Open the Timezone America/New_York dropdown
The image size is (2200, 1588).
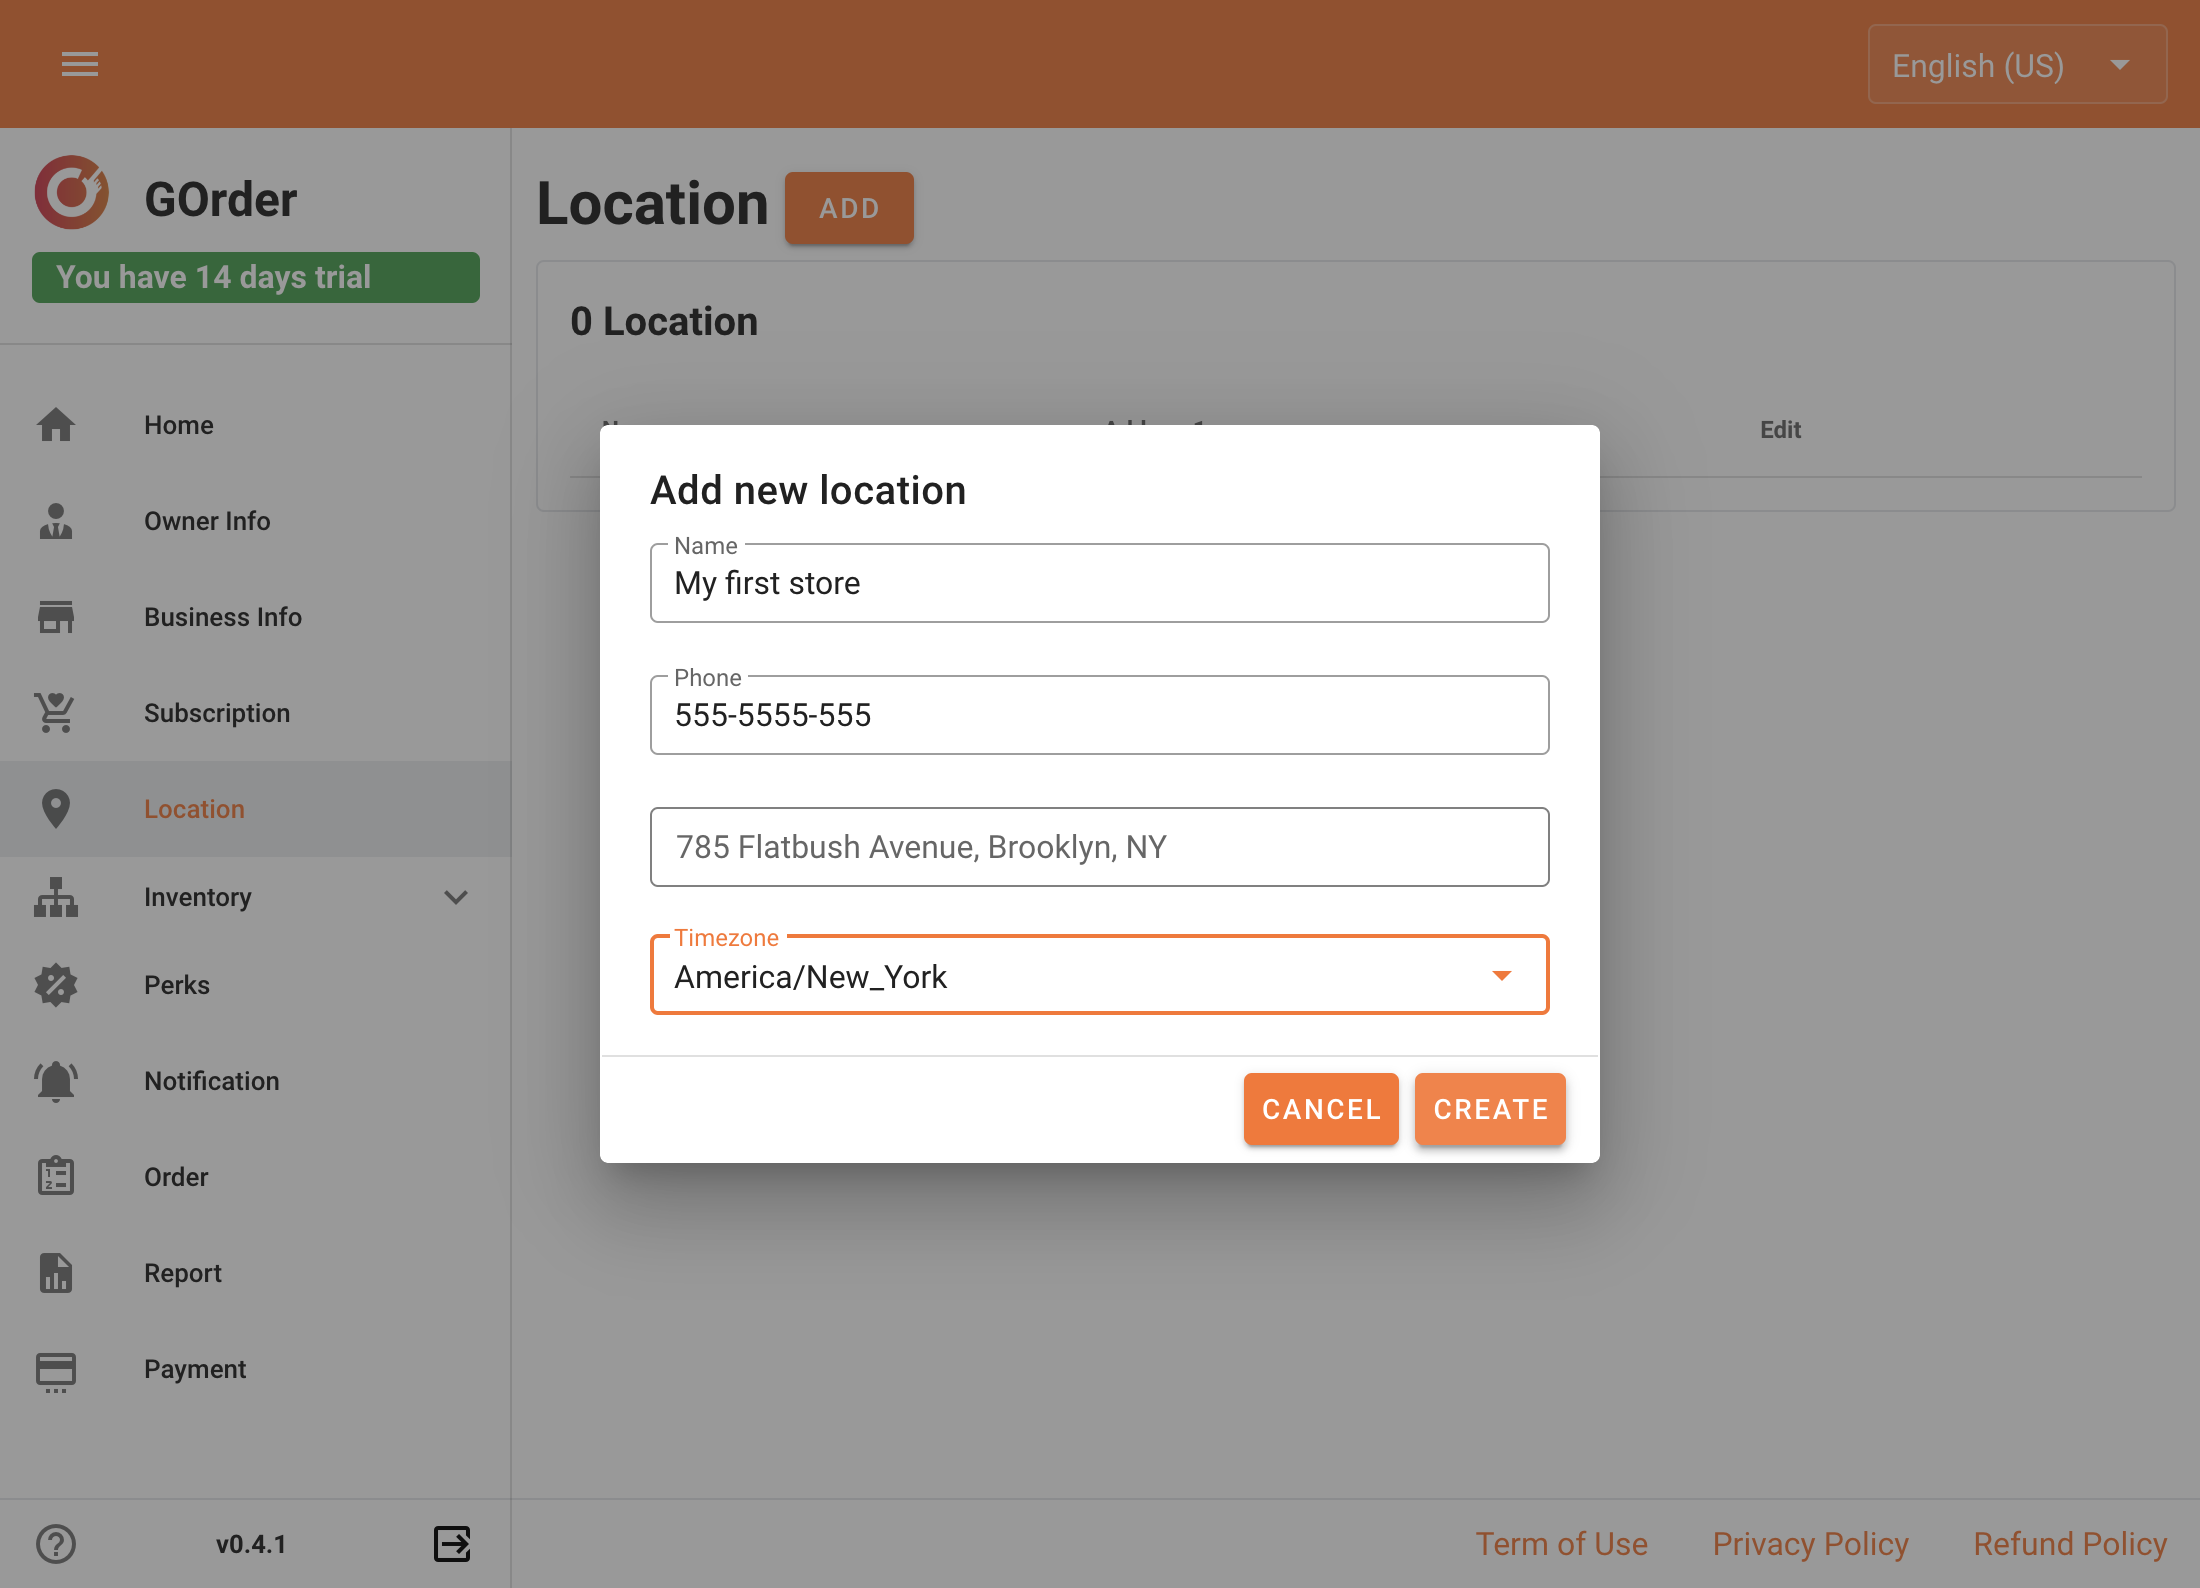click(1099, 975)
